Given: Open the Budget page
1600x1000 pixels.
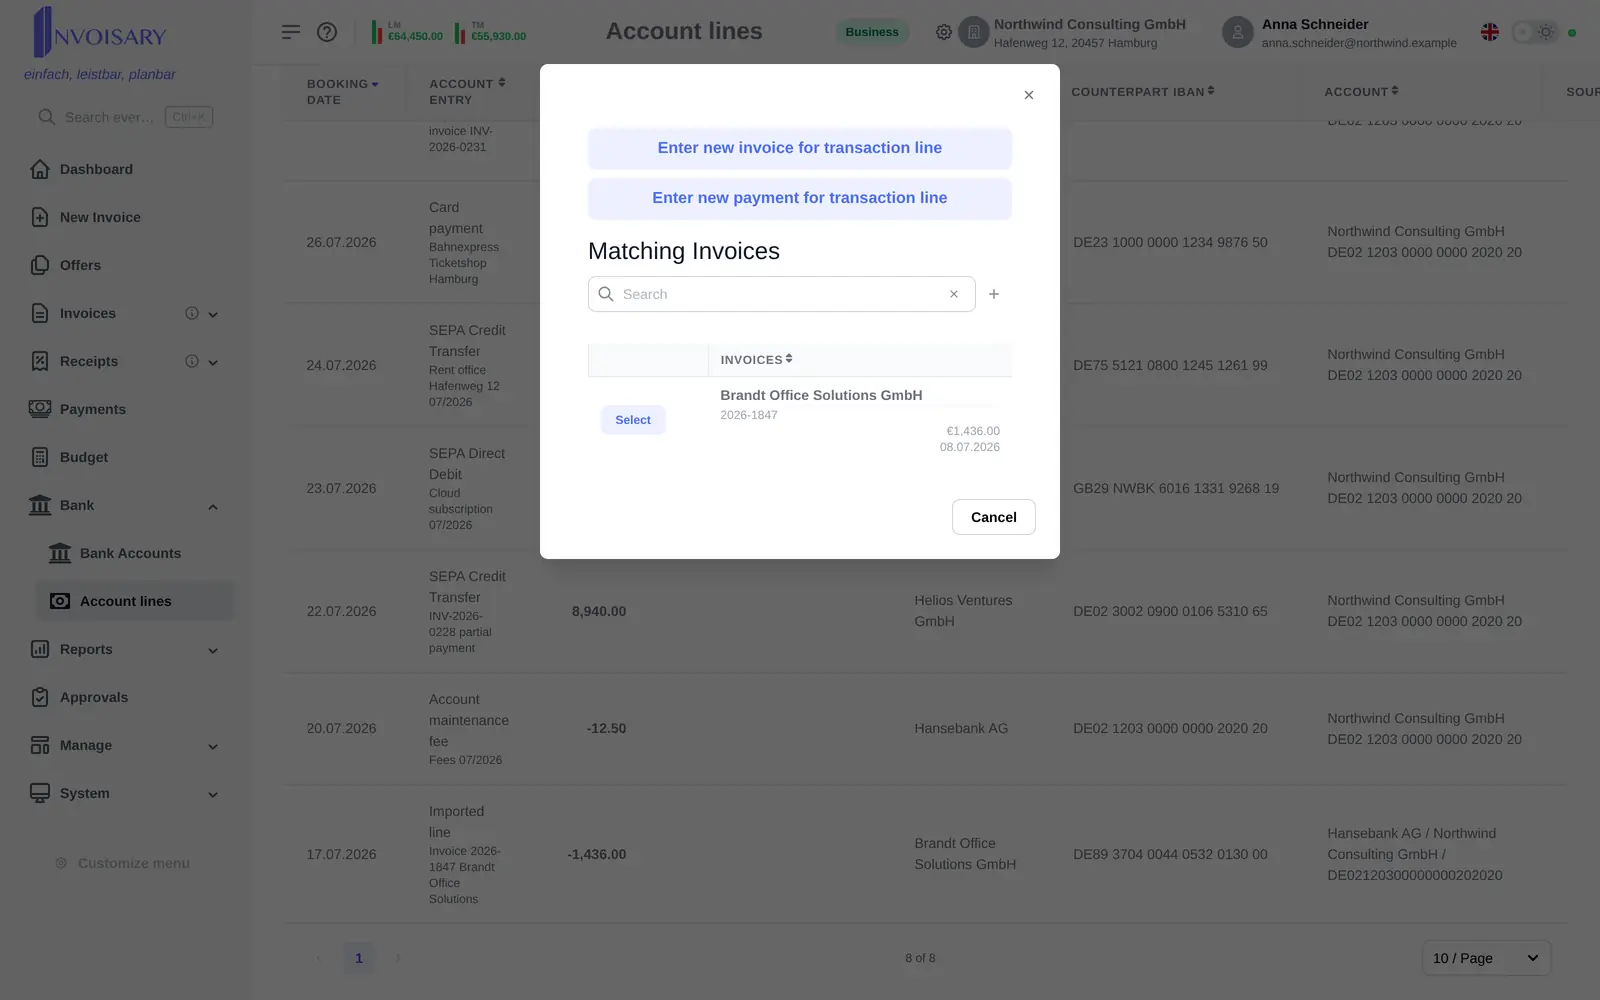Looking at the screenshot, I should pyautogui.click(x=84, y=457).
